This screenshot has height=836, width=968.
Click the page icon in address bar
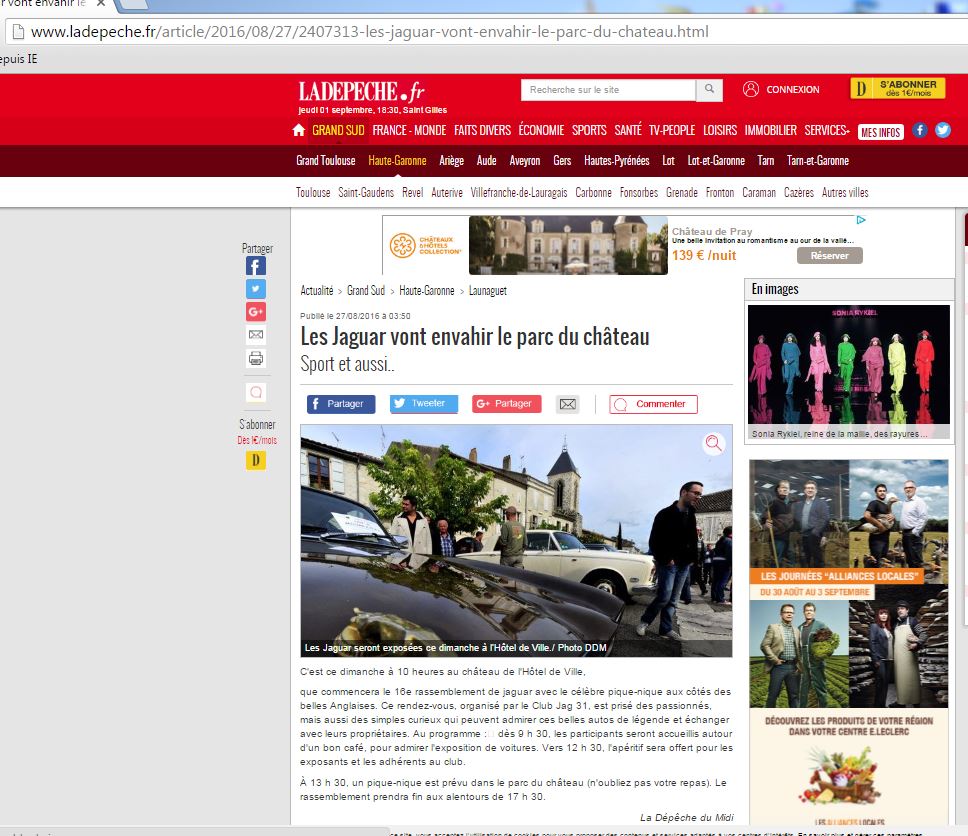tap(19, 31)
